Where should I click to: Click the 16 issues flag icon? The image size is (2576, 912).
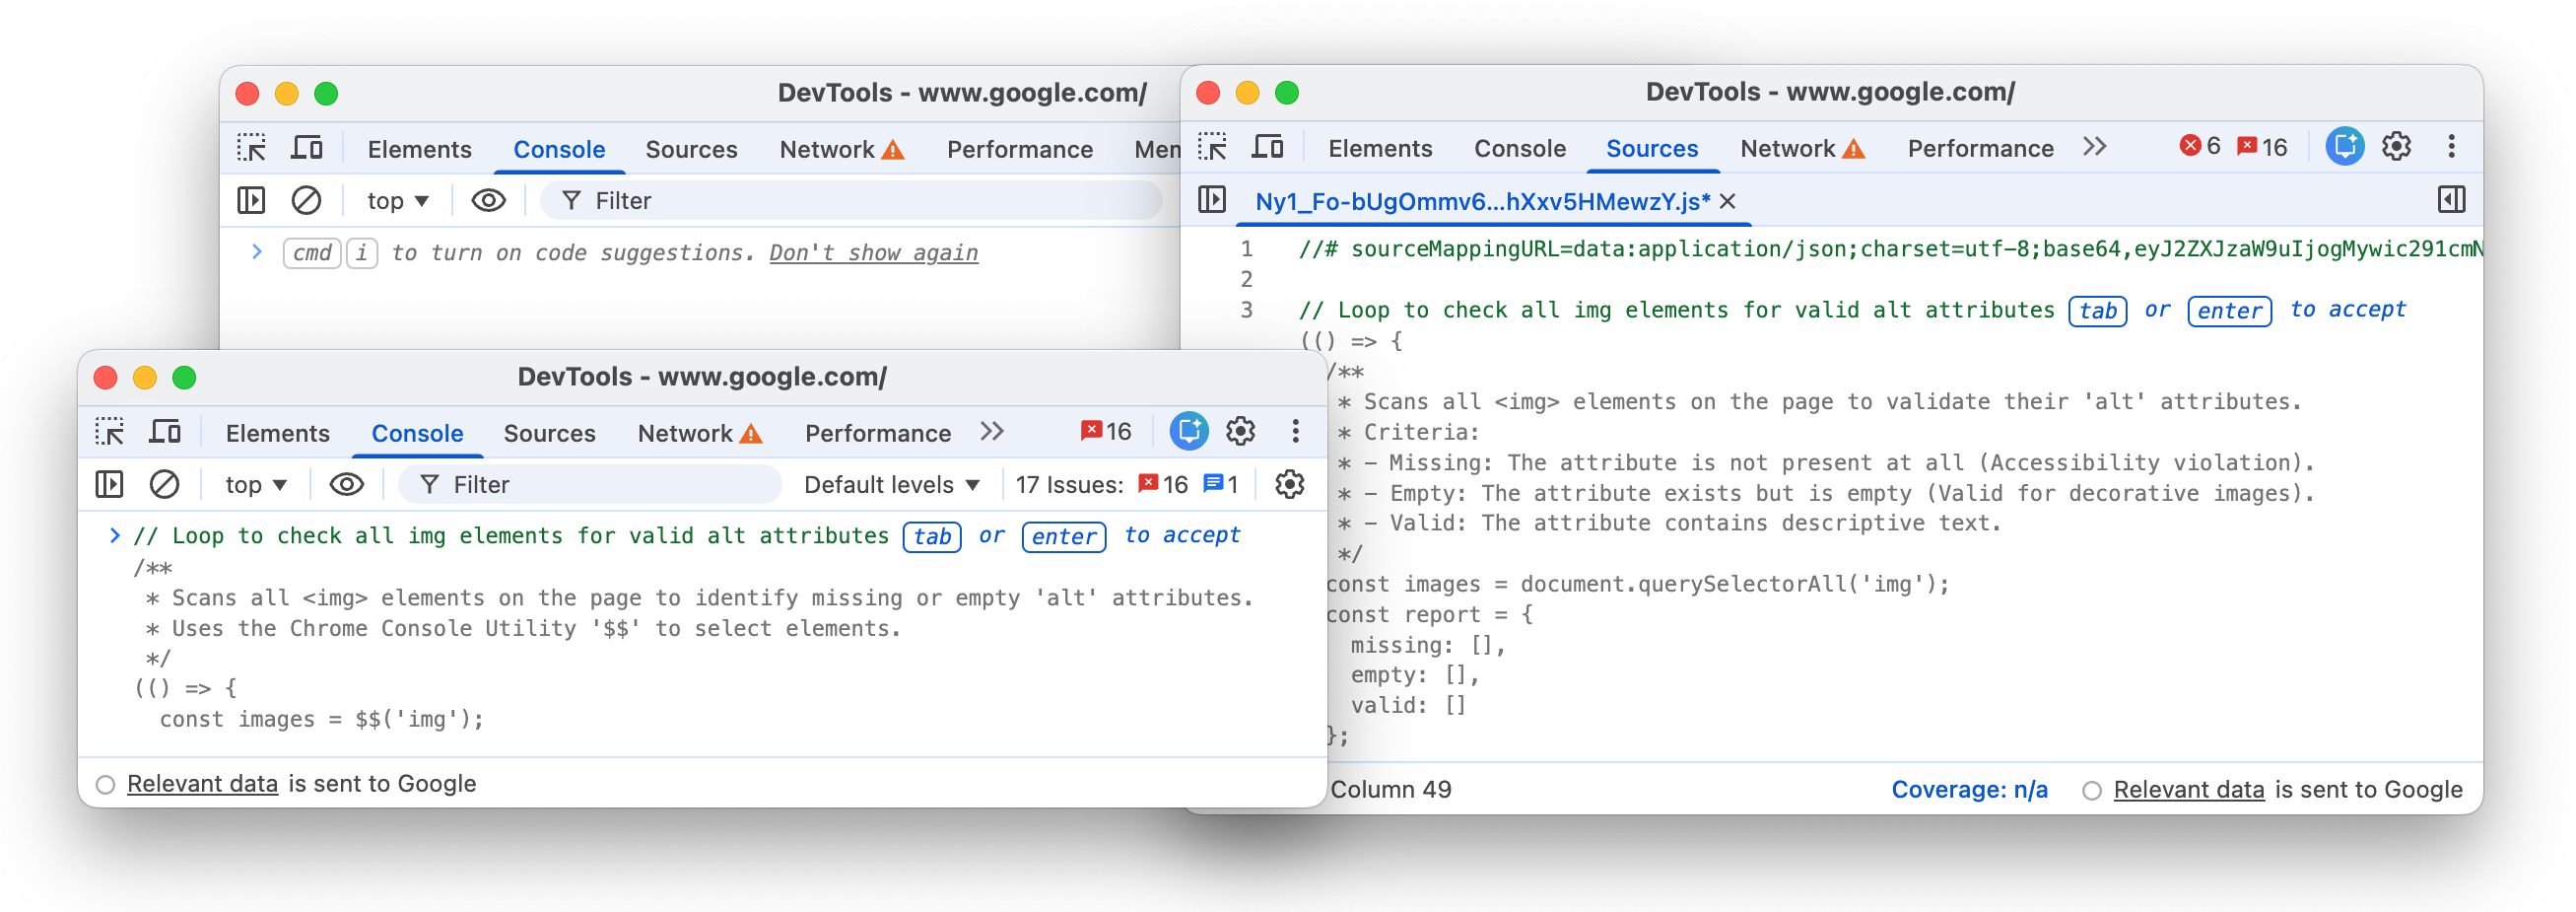coord(1105,431)
